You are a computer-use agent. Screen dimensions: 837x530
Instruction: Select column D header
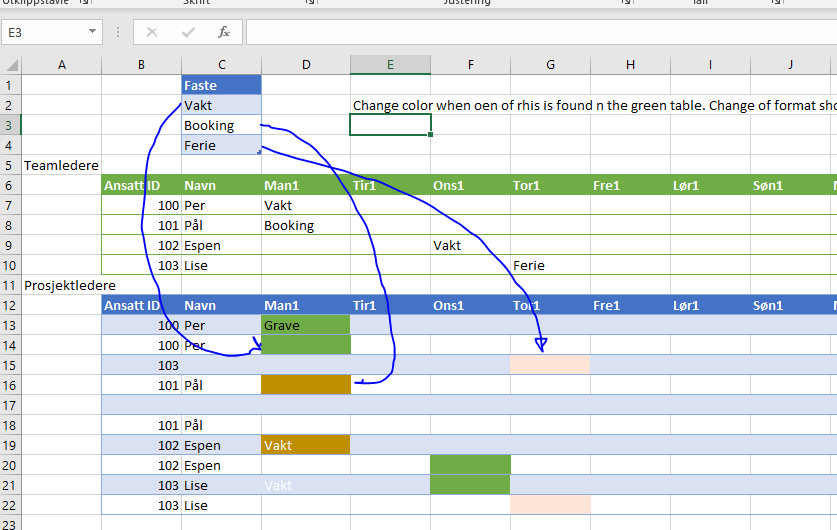coord(306,65)
